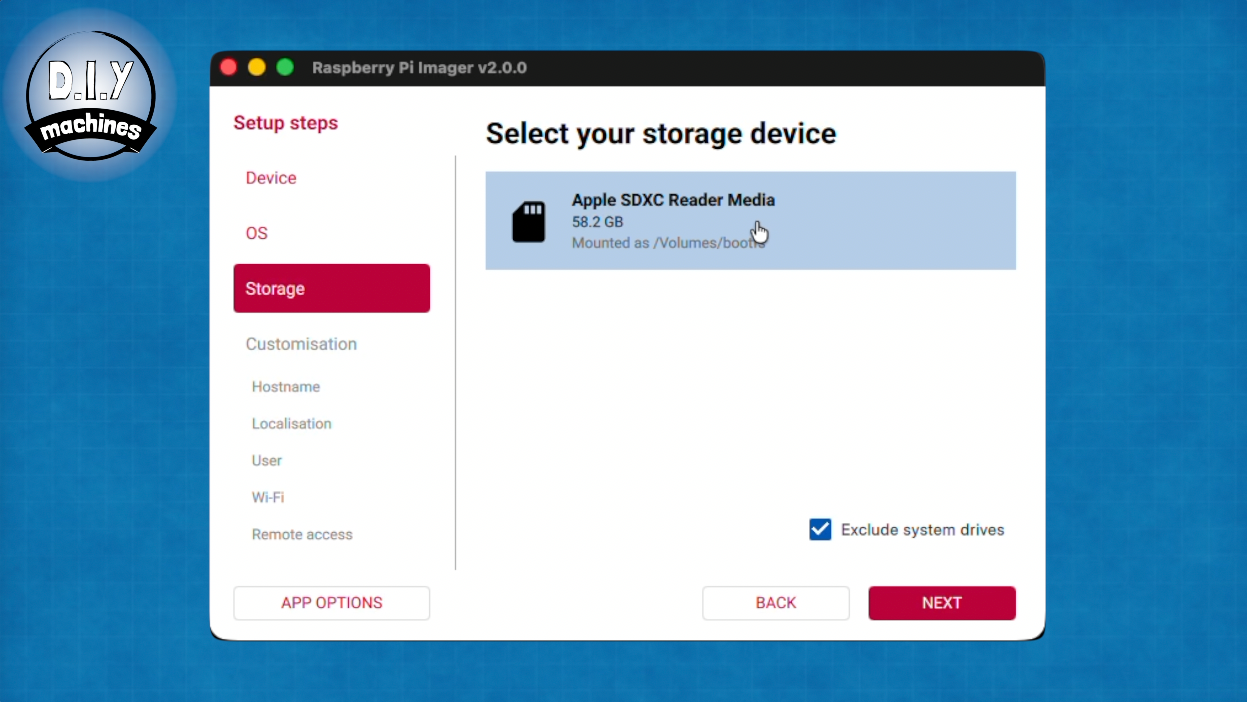Close the Raspberry Pi Imager window
Viewport: 1247px width, 702px height.
229,68
